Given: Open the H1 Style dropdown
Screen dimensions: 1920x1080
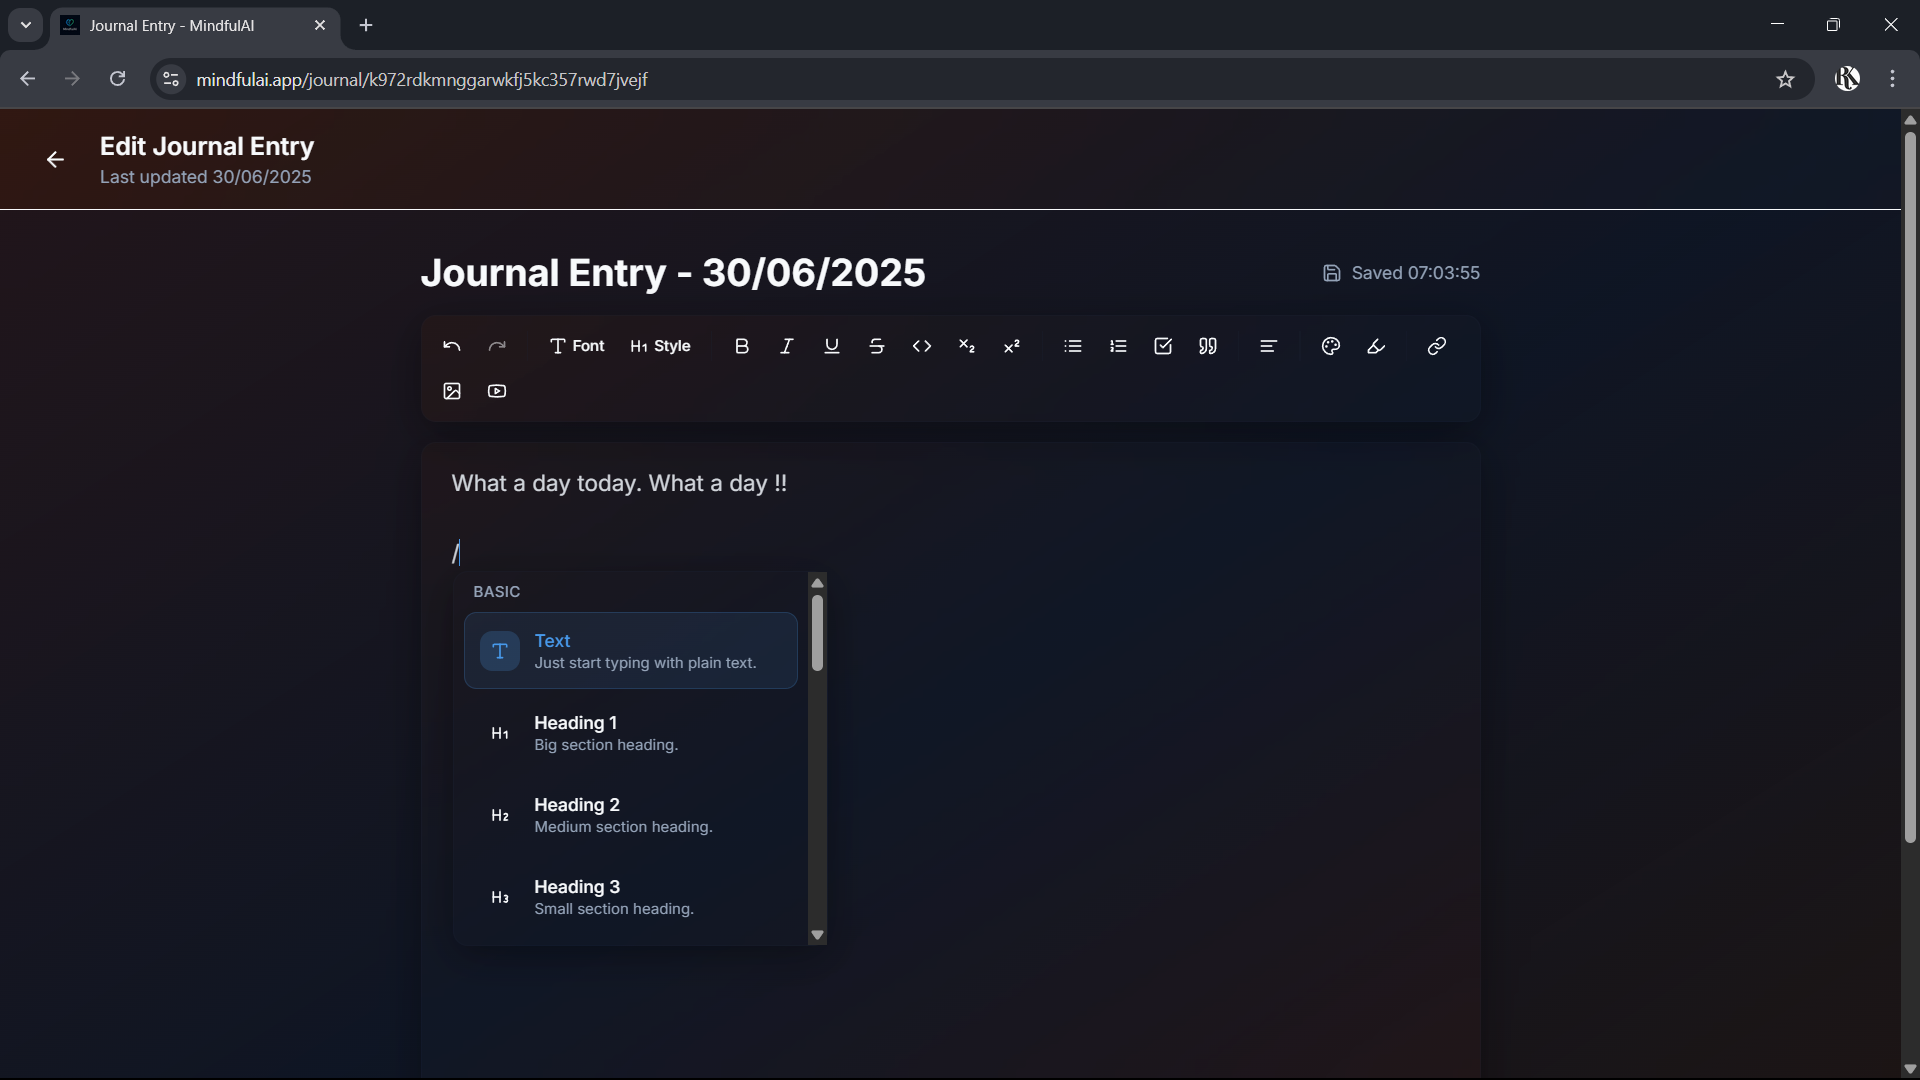Looking at the screenshot, I should pos(660,346).
